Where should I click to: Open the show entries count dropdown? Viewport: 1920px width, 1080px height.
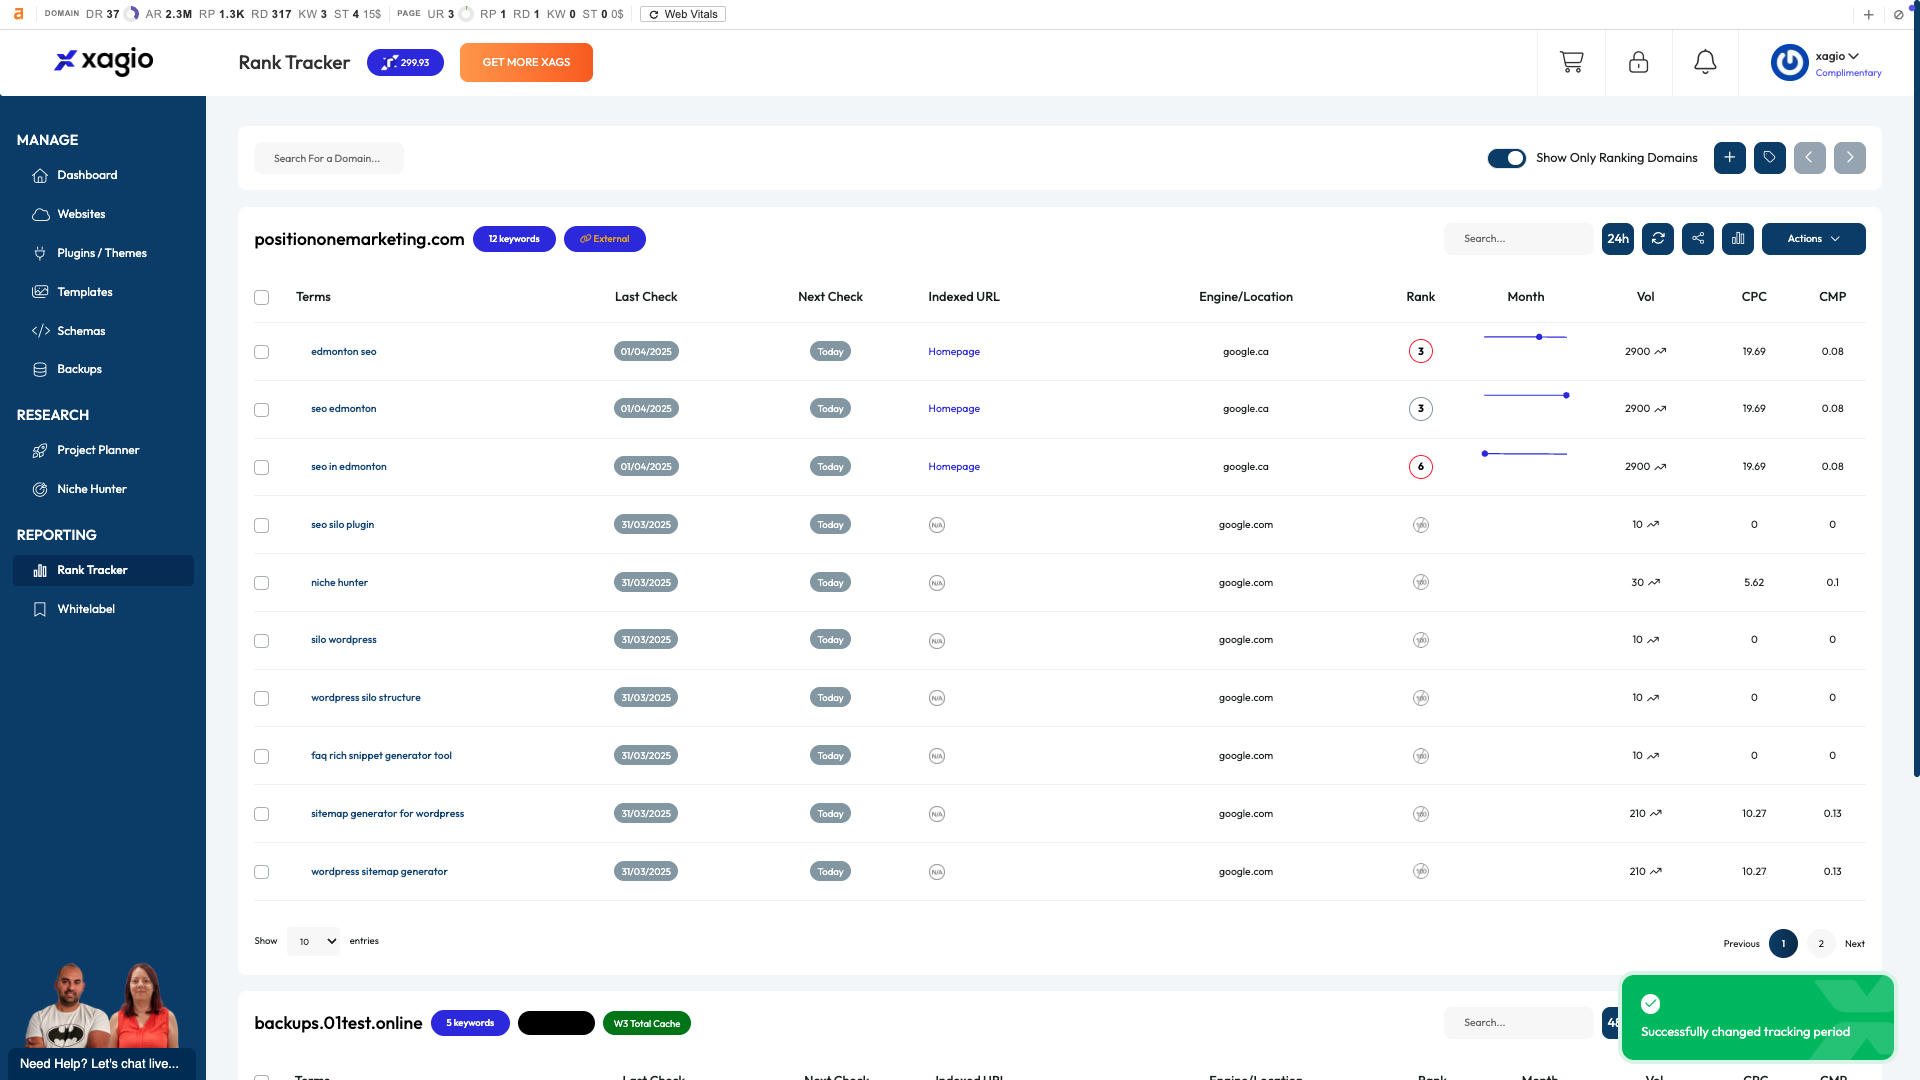(x=313, y=941)
